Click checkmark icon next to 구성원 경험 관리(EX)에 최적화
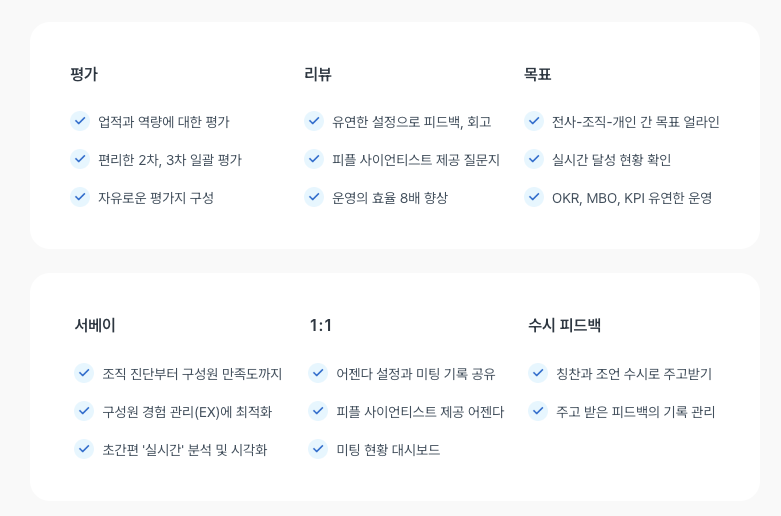Image resolution: width=781 pixels, height=516 pixels. coord(84,411)
